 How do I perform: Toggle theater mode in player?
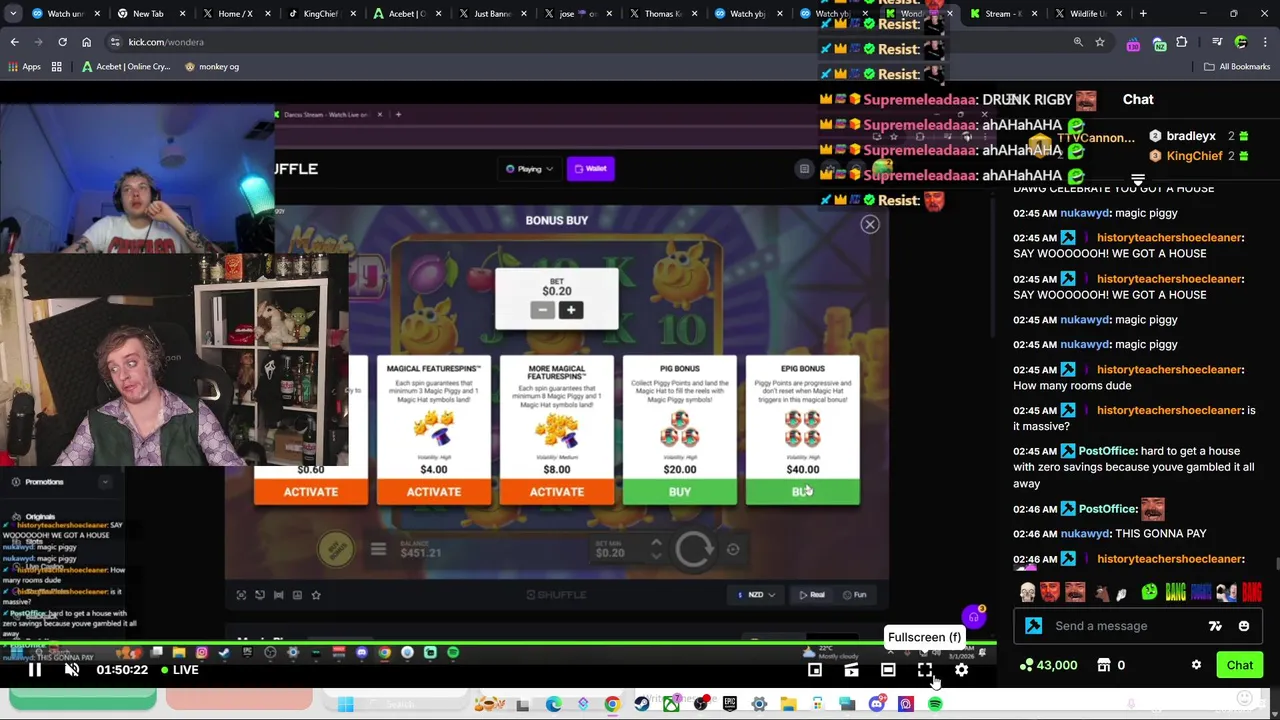tap(888, 670)
